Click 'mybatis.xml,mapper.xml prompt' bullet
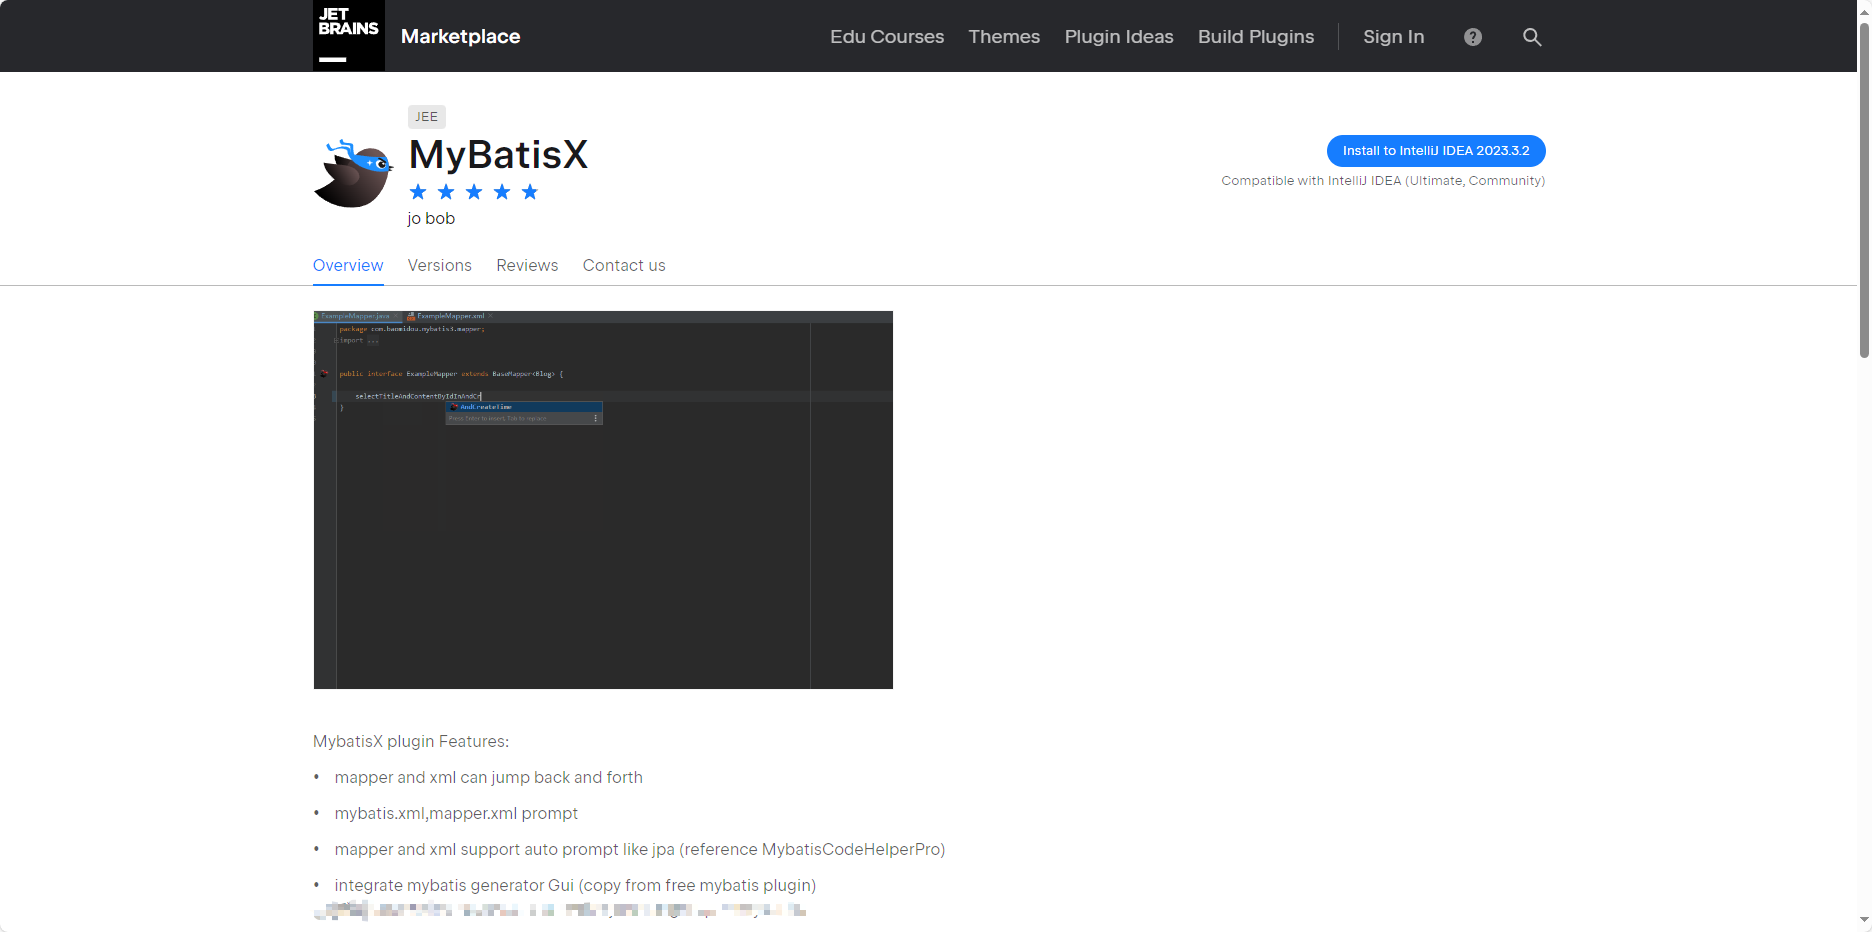 [456, 813]
